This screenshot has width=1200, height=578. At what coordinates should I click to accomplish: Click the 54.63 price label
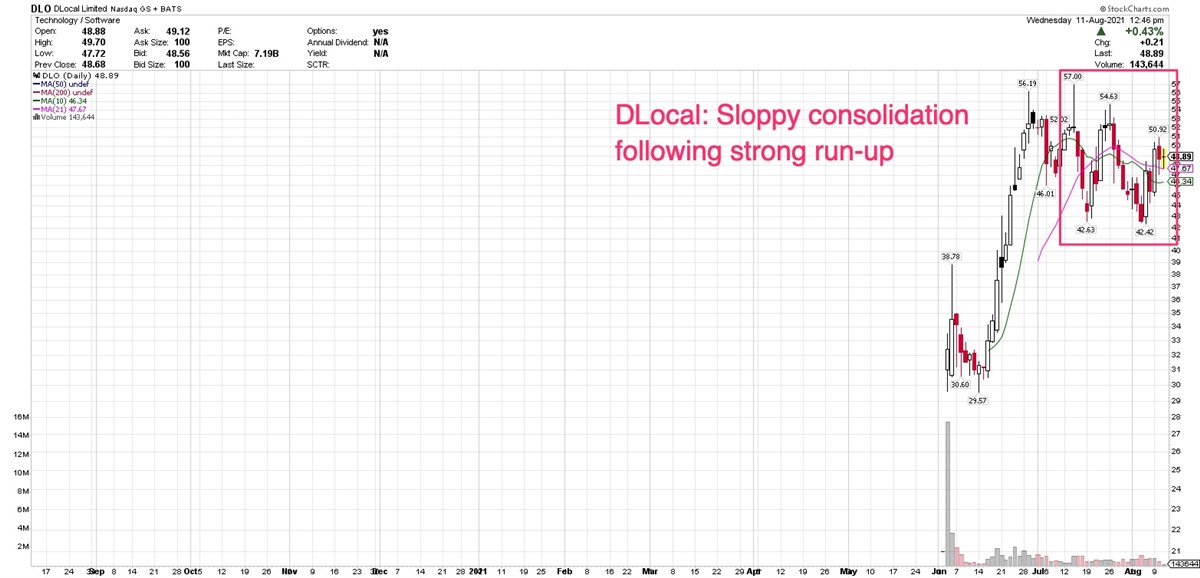pyautogui.click(x=1109, y=96)
